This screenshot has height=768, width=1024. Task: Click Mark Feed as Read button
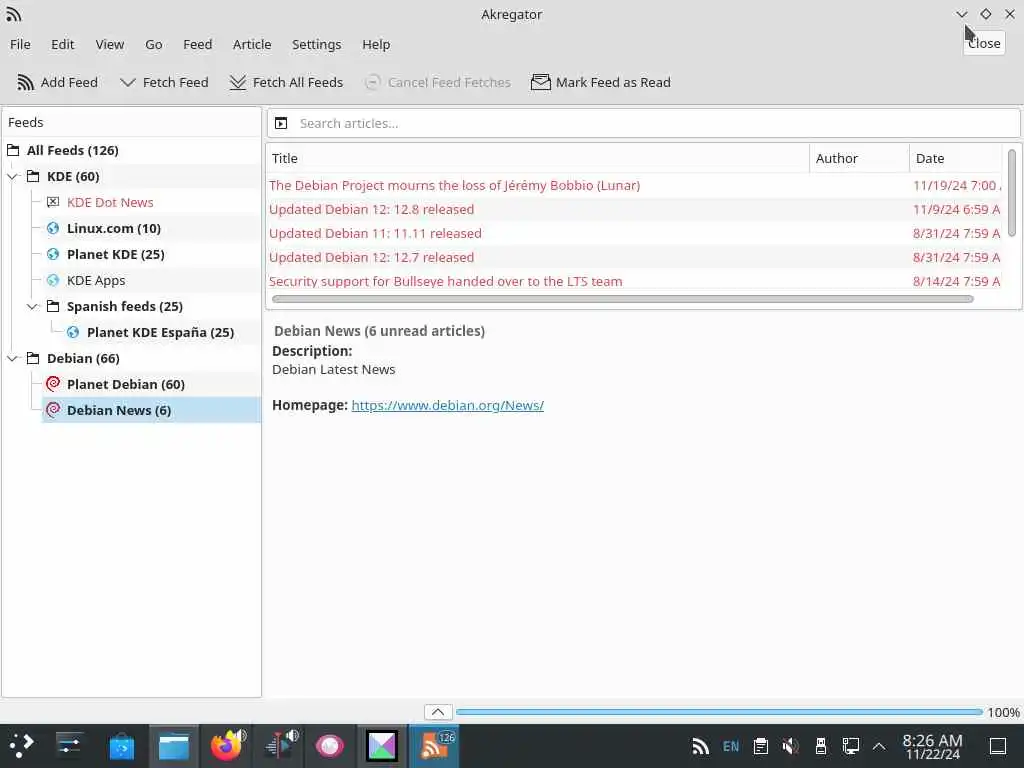click(x=601, y=82)
